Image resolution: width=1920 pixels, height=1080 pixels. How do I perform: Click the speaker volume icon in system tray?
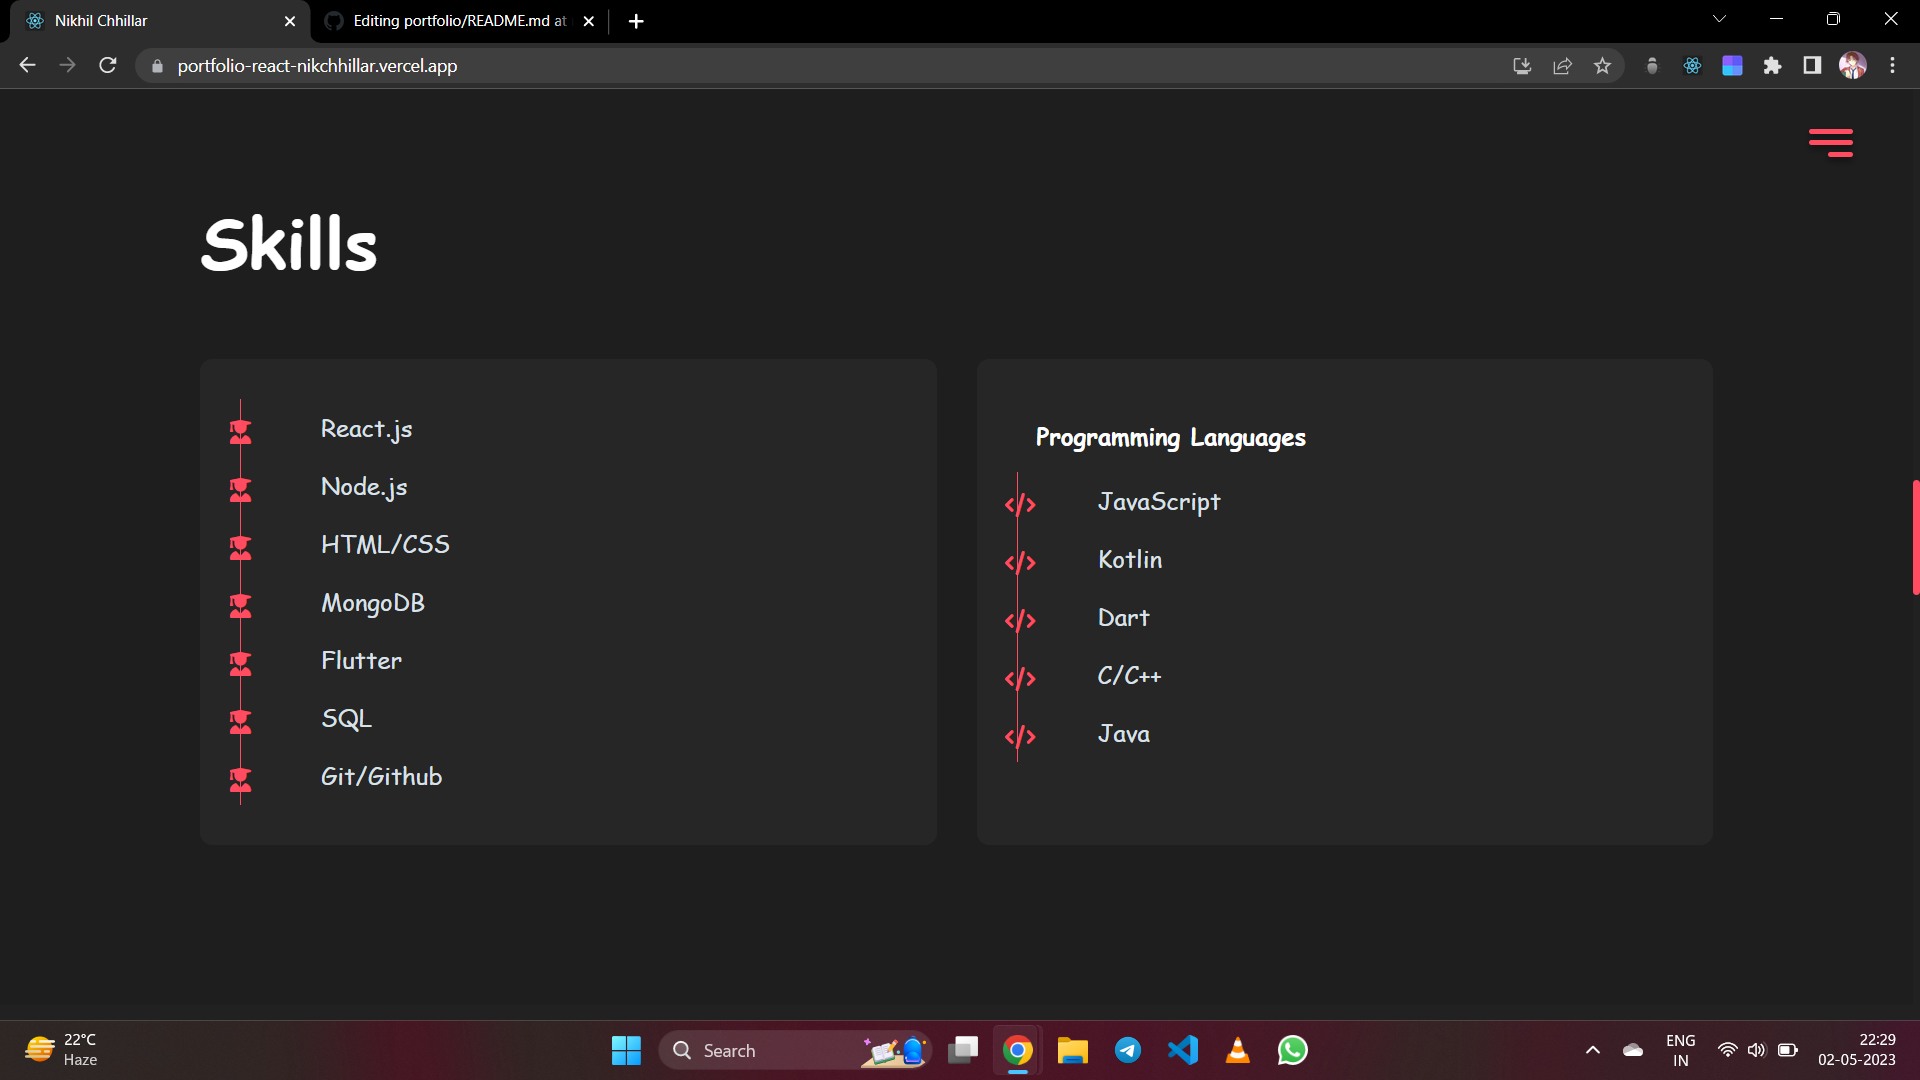[x=1758, y=1050]
